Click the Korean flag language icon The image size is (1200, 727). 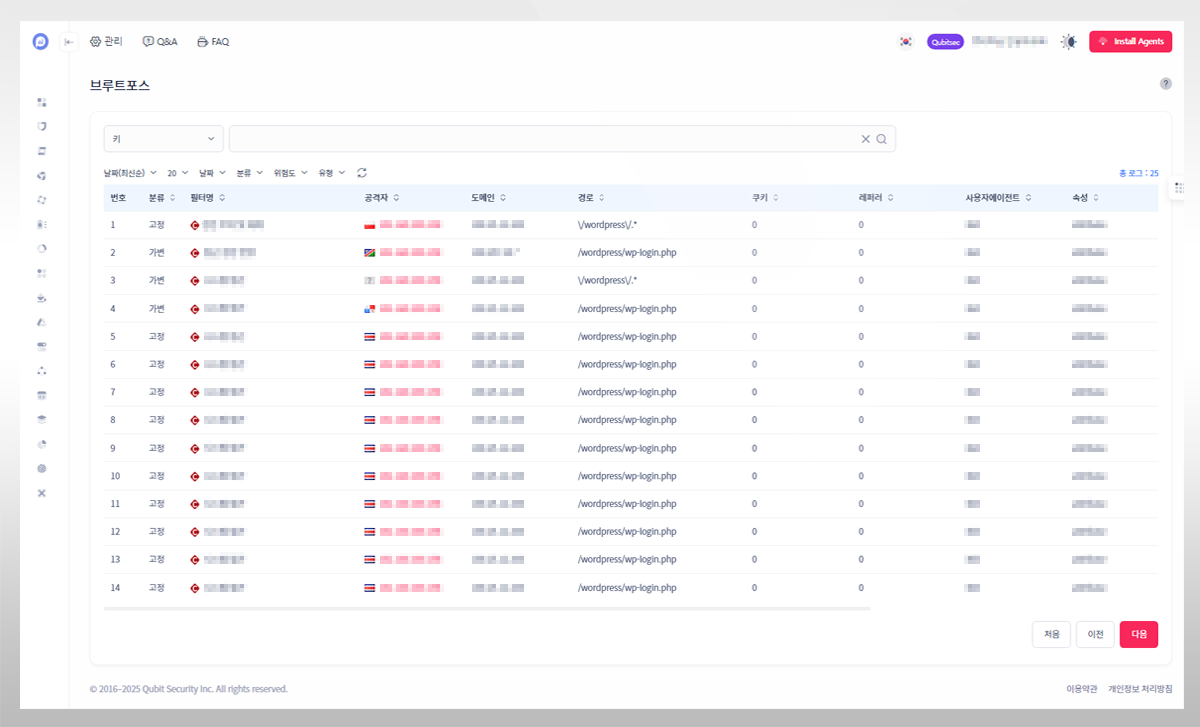coord(905,42)
